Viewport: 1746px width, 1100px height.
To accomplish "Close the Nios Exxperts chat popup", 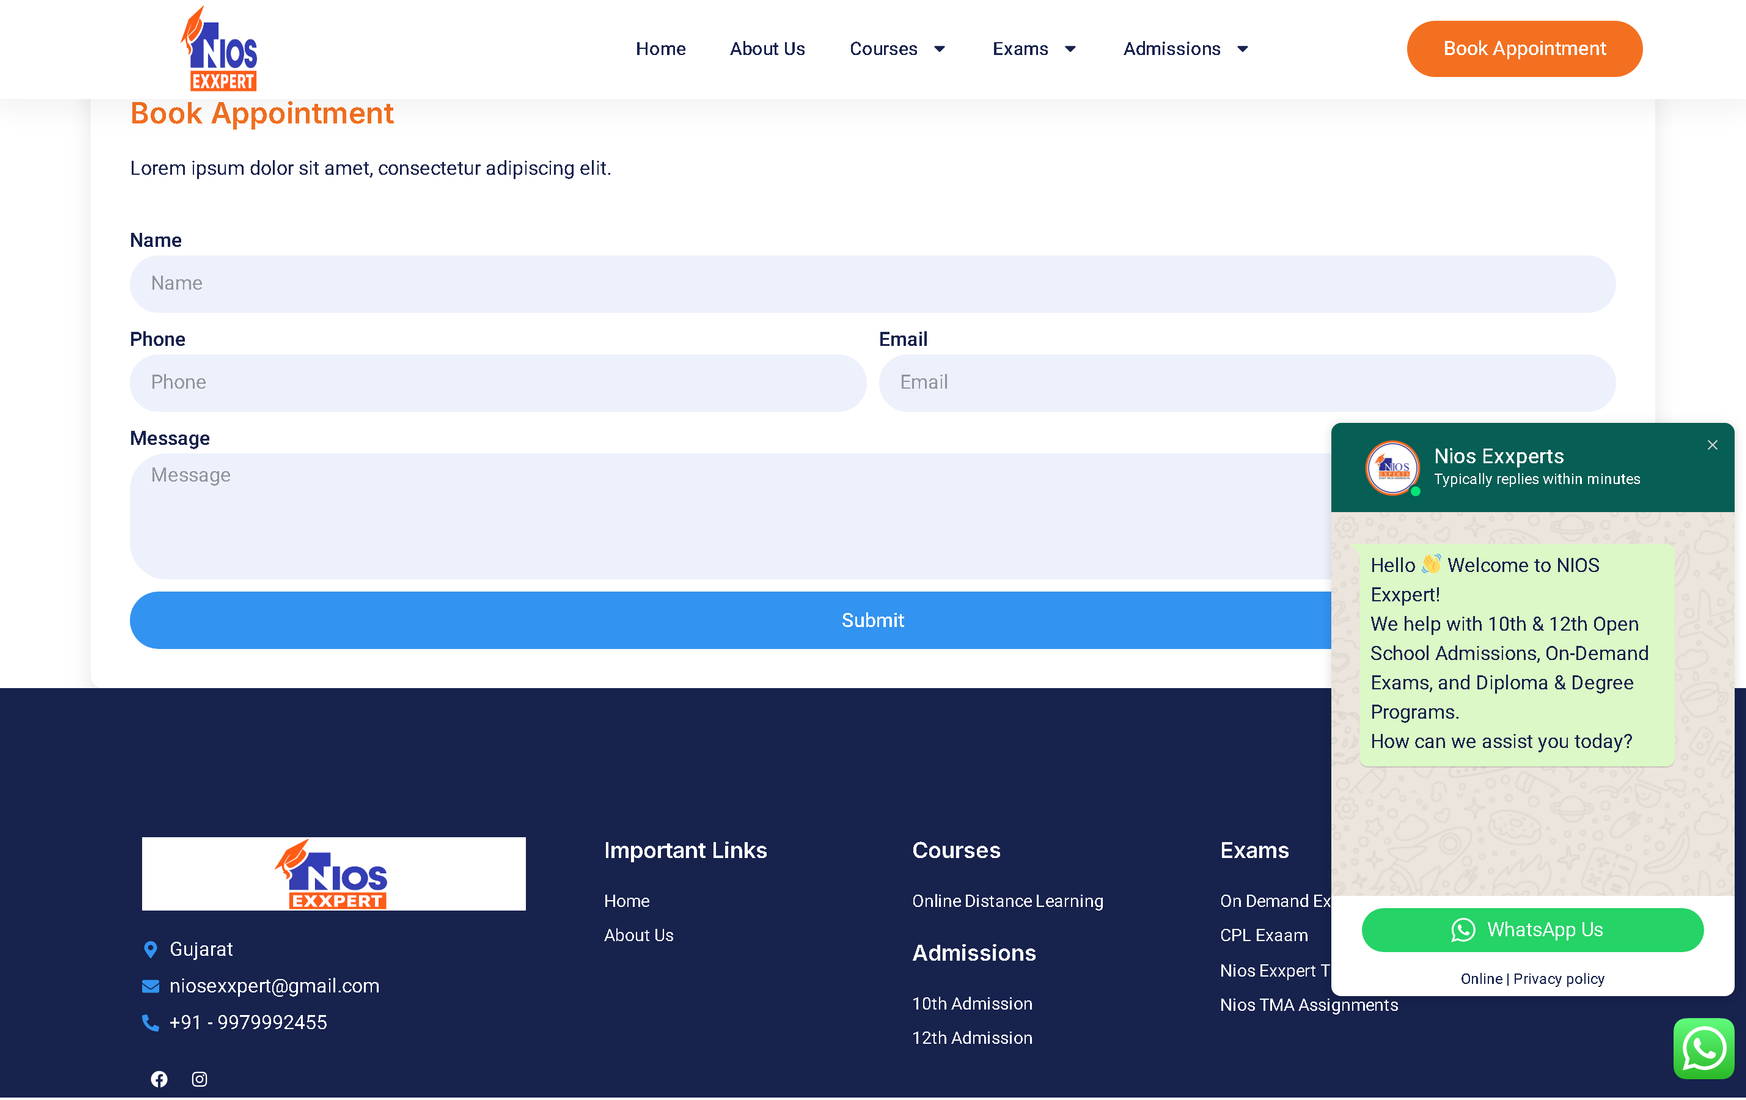I will click(1712, 445).
